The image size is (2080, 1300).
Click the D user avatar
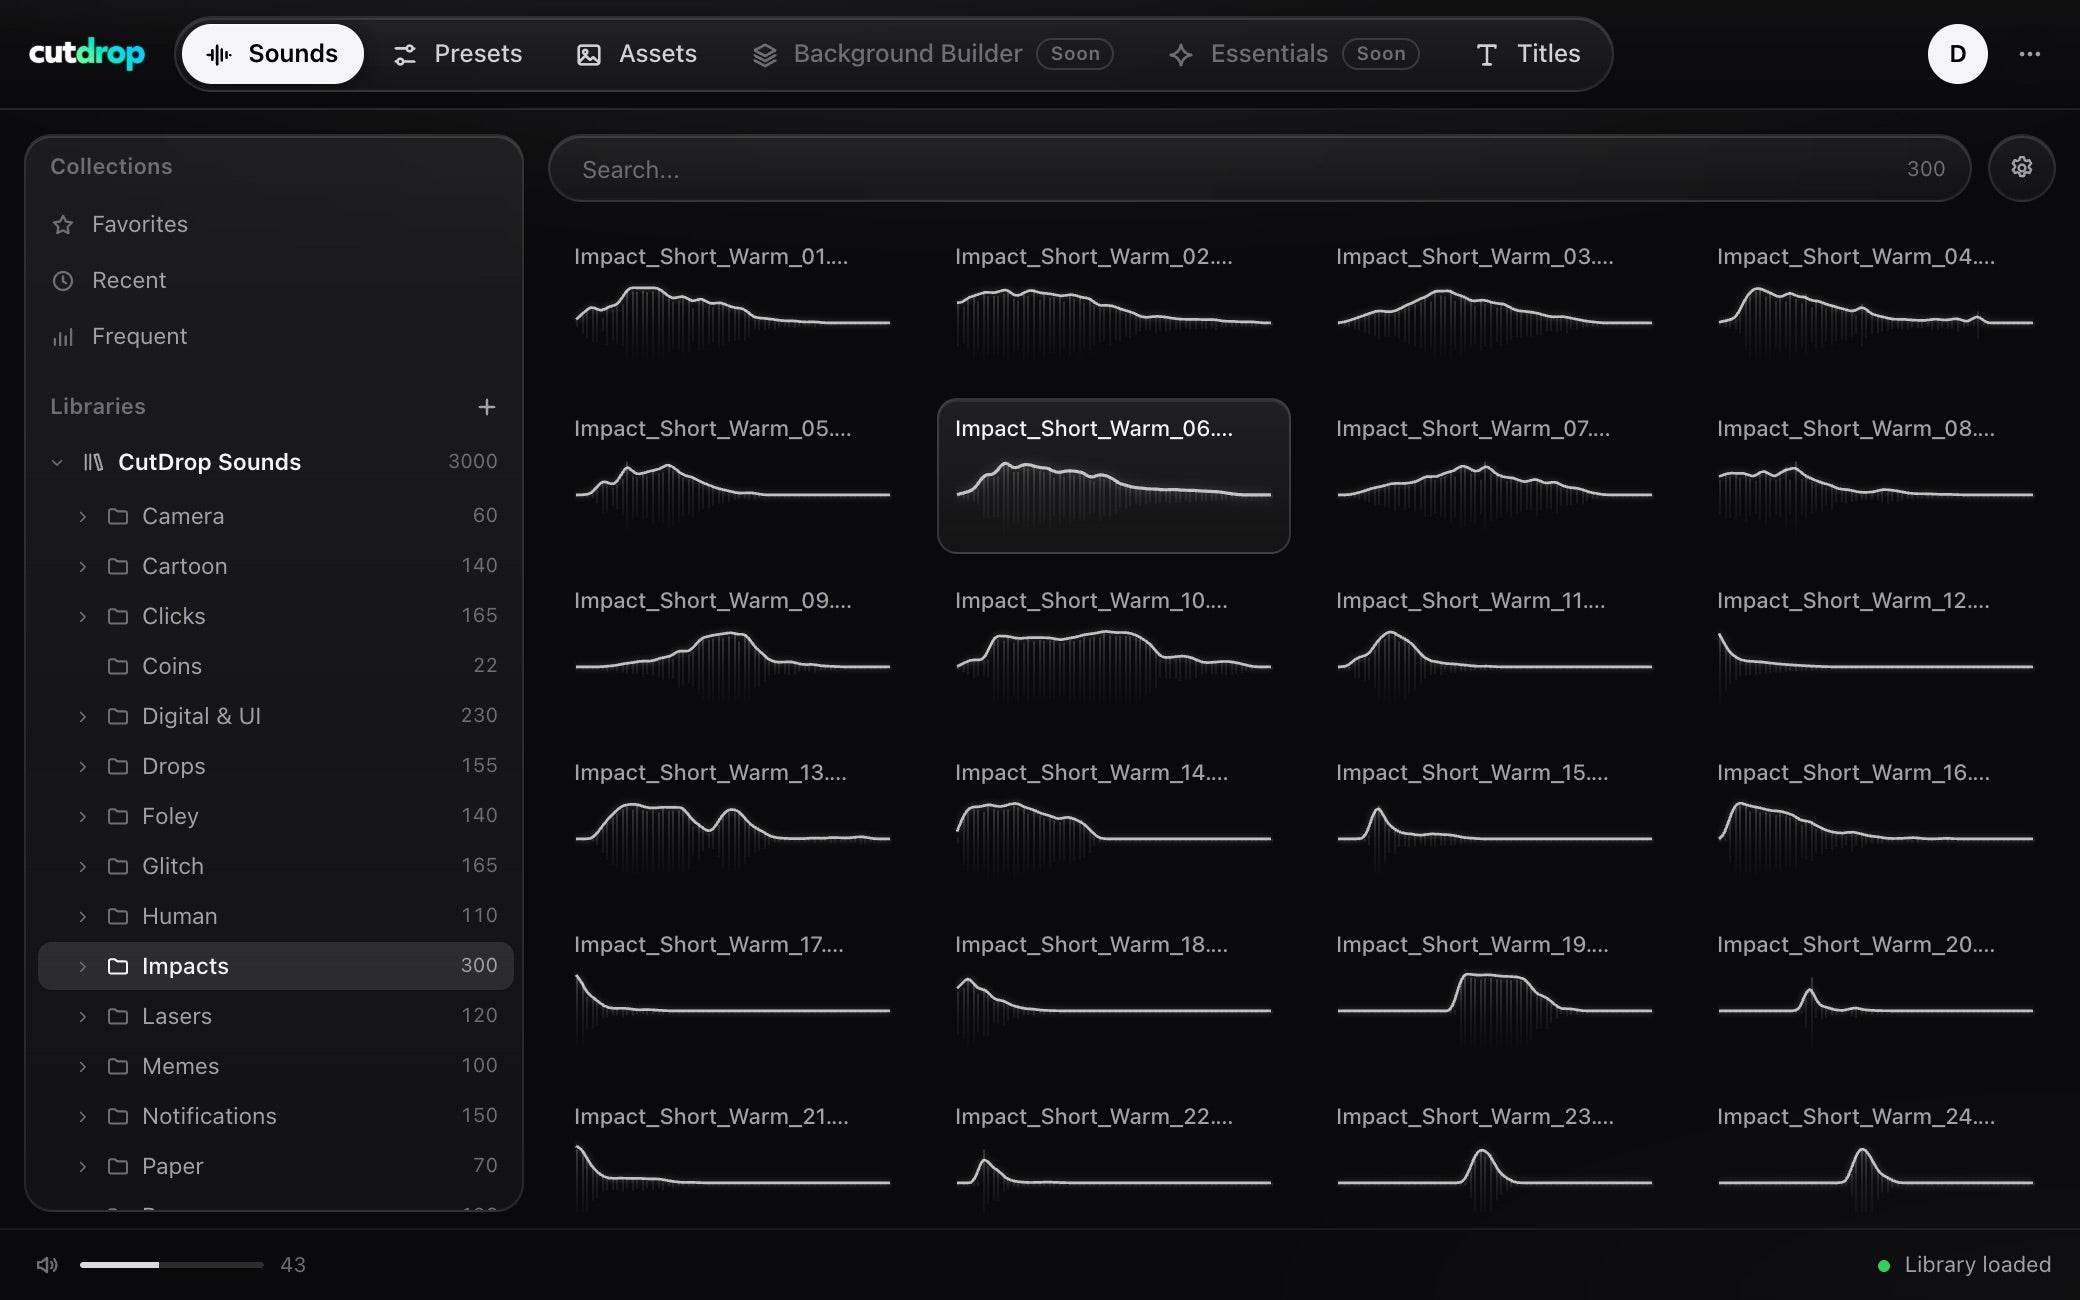click(x=1957, y=54)
